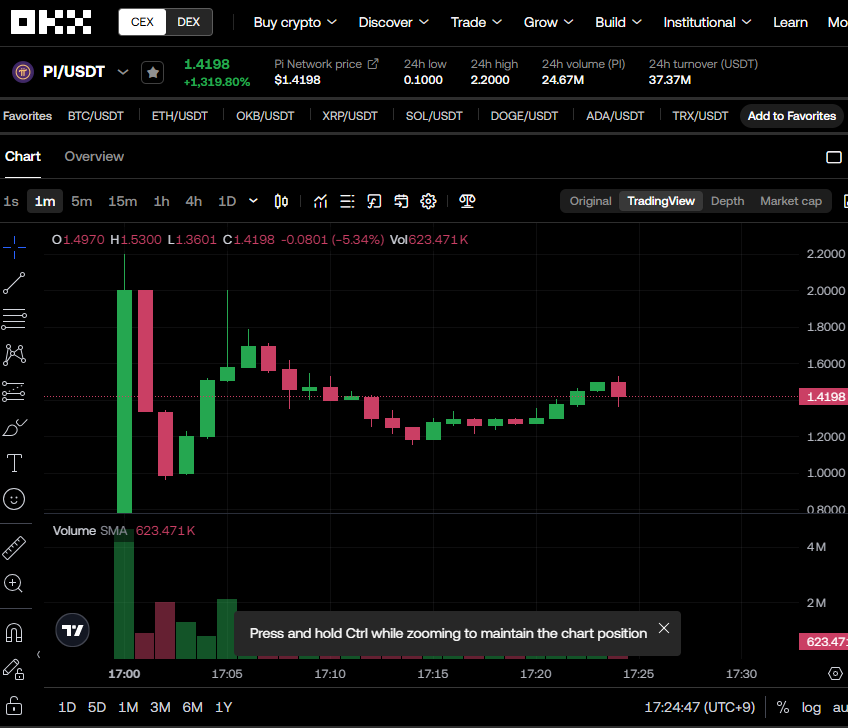Open the indicators menu icon
This screenshot has width=848, height=728.
[321, 201]
